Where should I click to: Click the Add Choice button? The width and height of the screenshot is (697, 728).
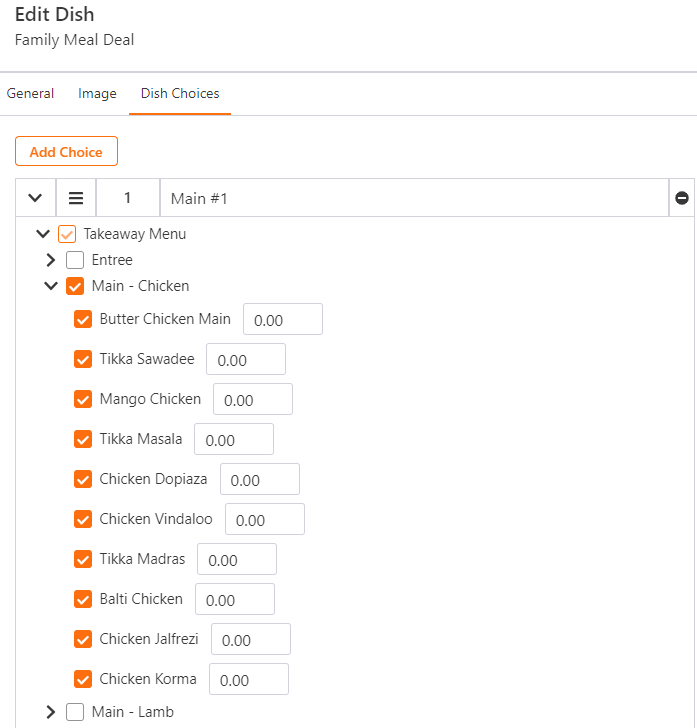pyautogui.click(x=66, y=151)
